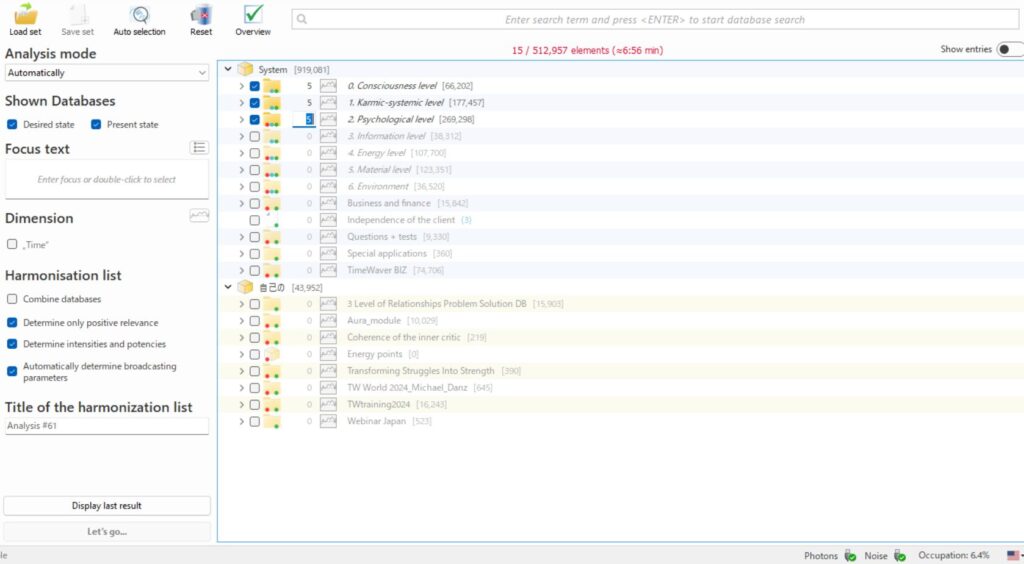Click the Let's go... button
This screenshot has width=1024, height=564.
pyautogui.click(x=107, y=531)
